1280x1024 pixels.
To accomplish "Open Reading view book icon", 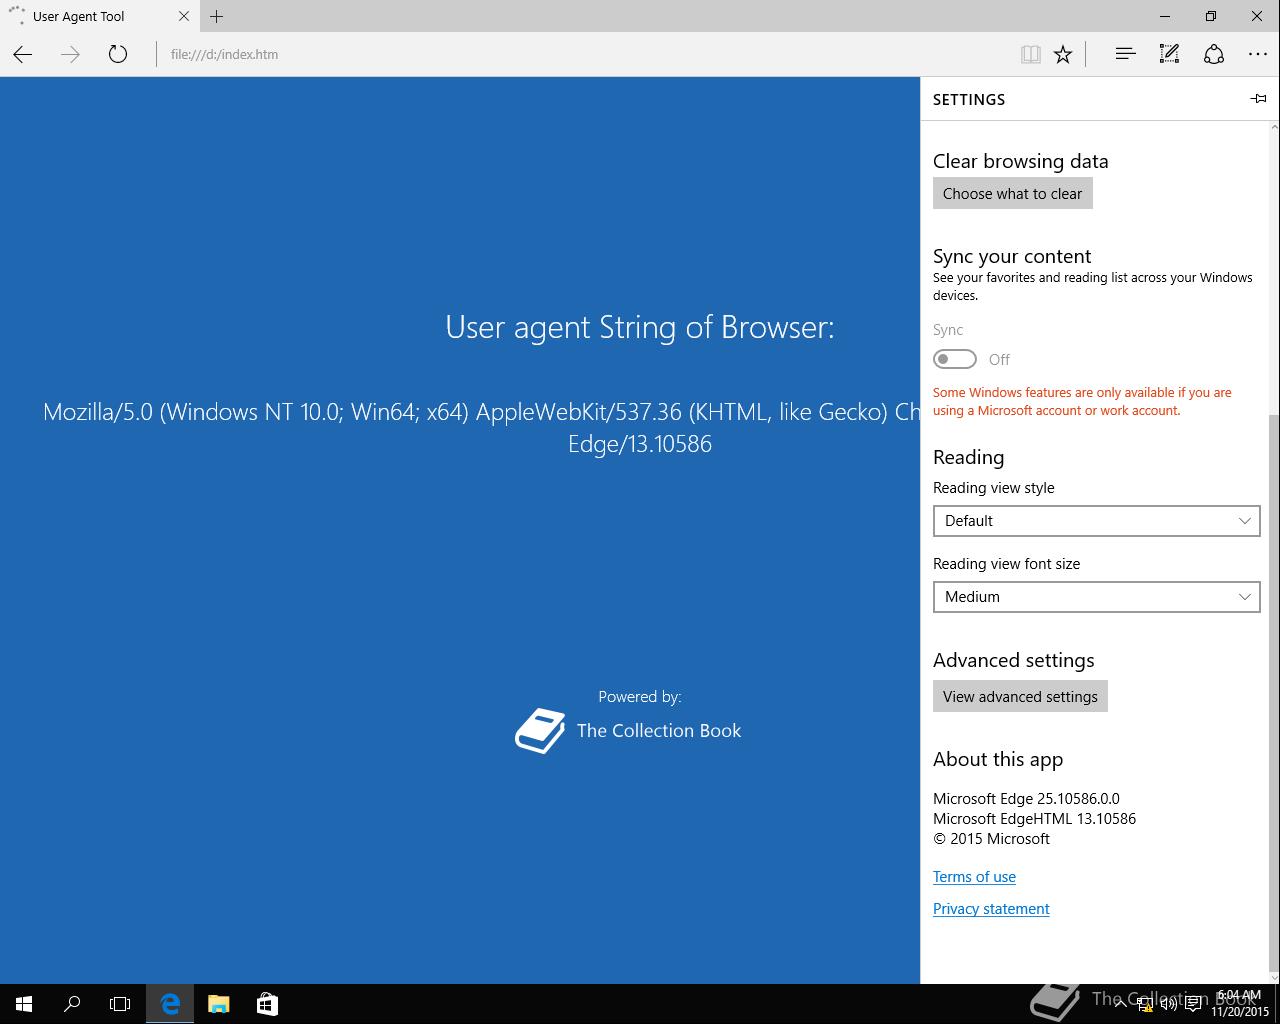I will click(x=1030, y=54).
